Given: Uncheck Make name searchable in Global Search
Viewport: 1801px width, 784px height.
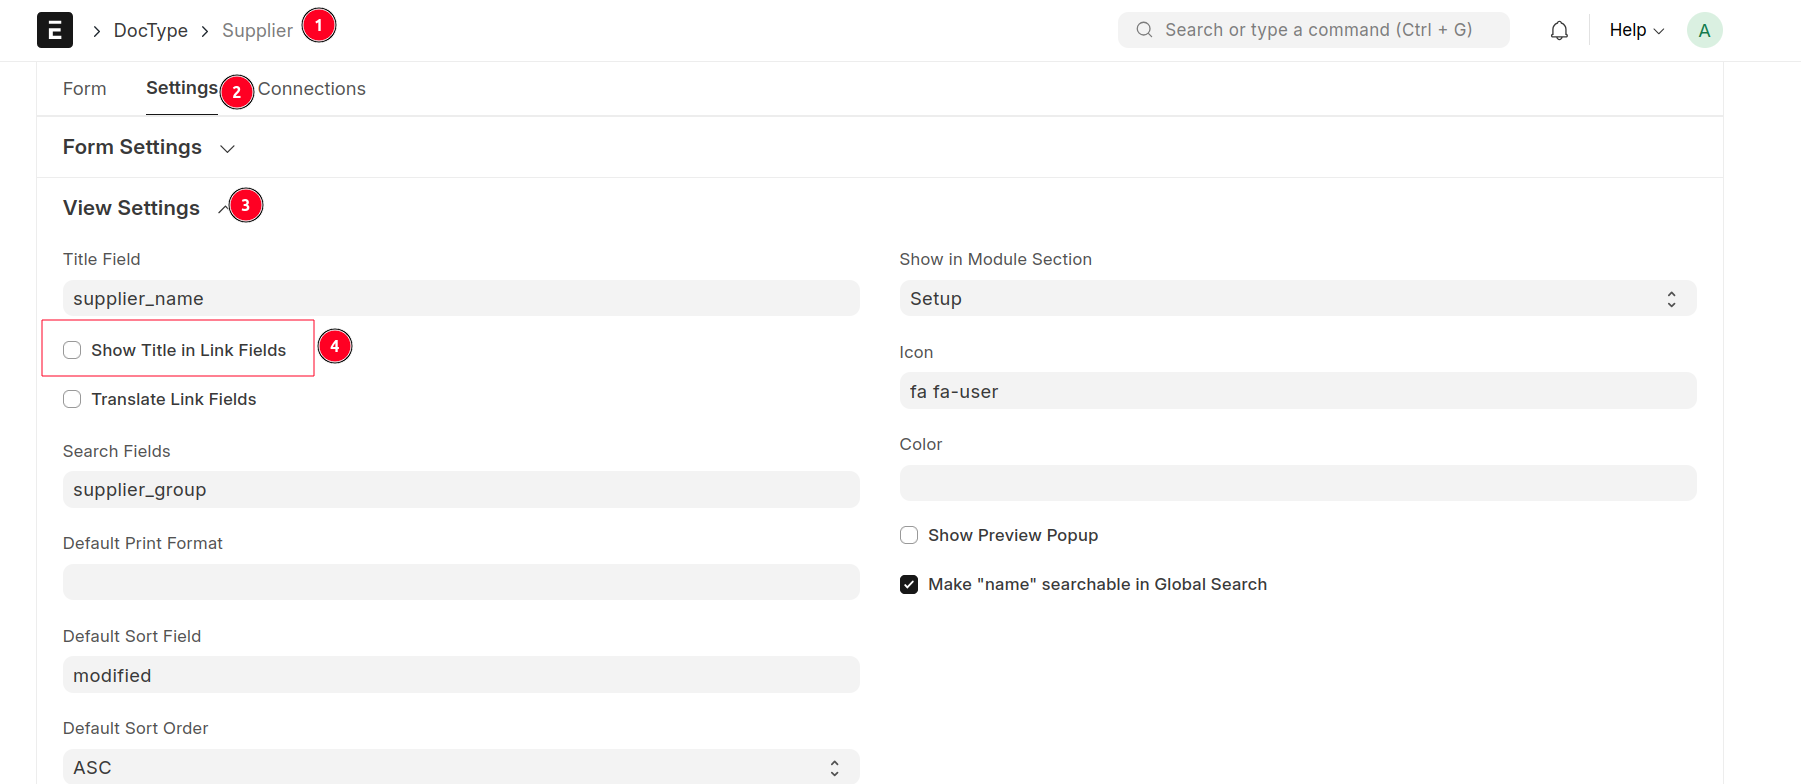Looking at the screenshot, I should pyautogui.click(x=909, y=584).
